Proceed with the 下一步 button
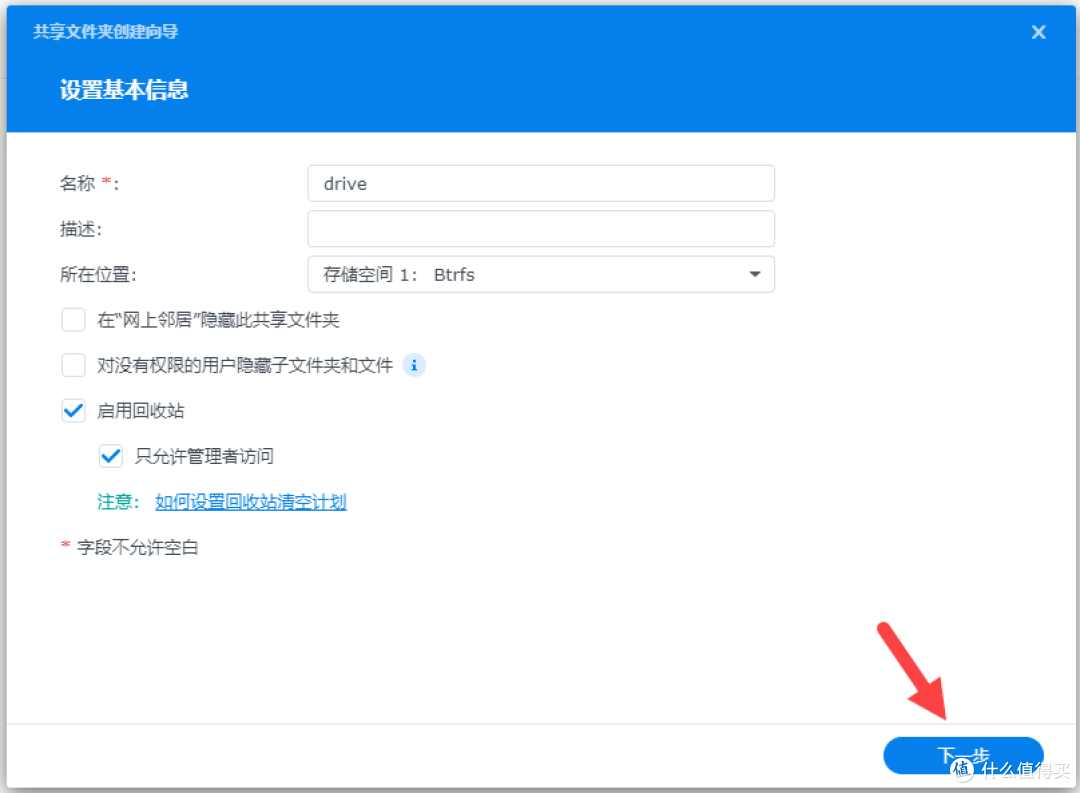 (x=963, y=755)
